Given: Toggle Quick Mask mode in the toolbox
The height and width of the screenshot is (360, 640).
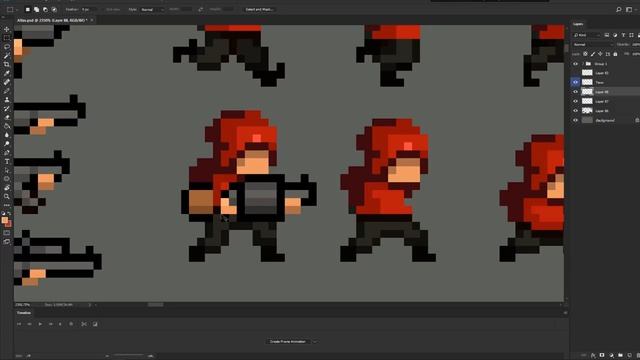Looking at the screenshot, I should [x=7, y=233].
